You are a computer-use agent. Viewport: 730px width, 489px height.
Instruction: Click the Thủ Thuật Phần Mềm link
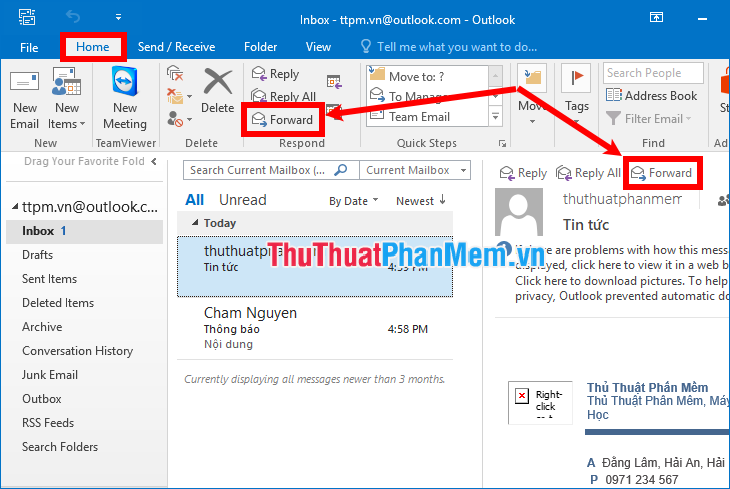pos(647,387)
